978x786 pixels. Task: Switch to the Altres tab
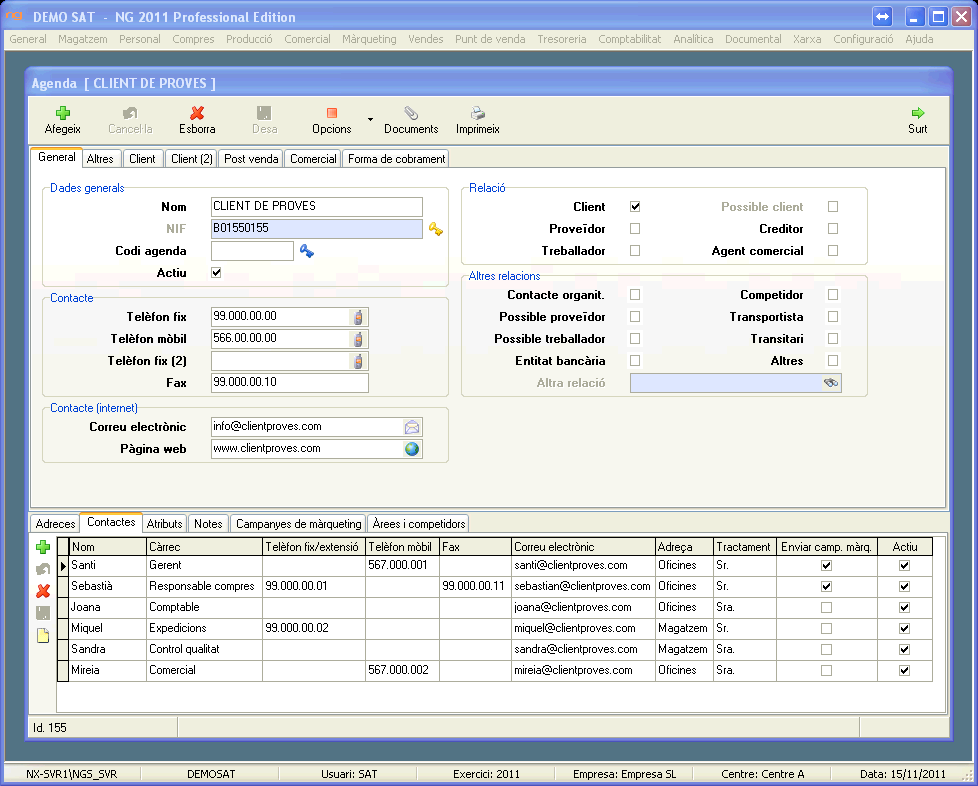[100, 159]
